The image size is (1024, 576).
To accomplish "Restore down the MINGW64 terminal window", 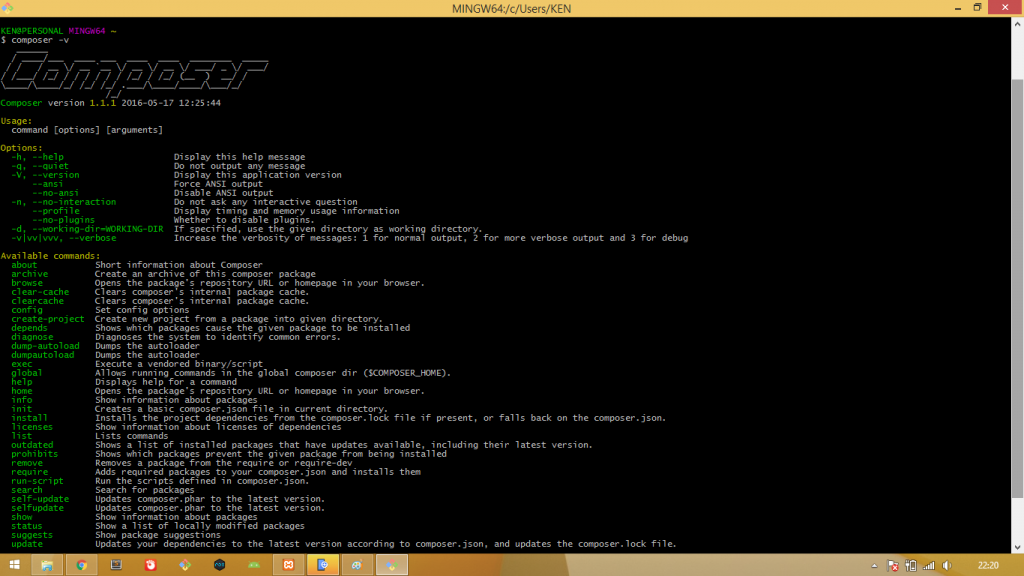I will [978, 8].
